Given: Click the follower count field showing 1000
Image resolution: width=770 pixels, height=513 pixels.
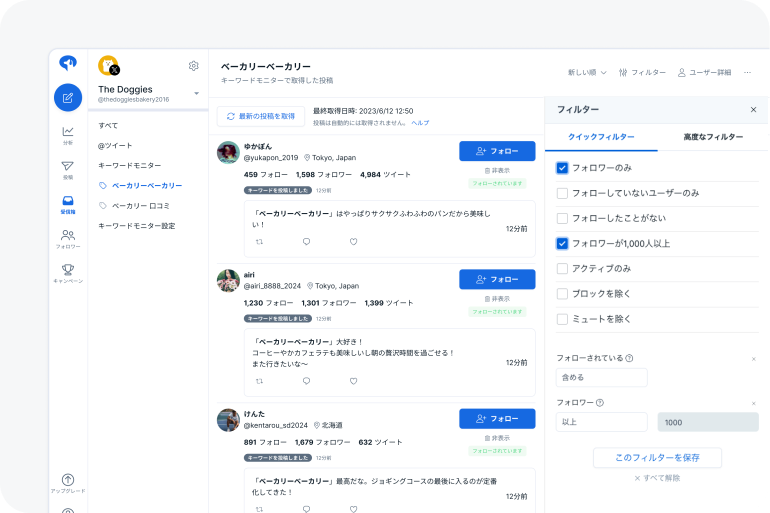Looking at the screenshot, I should [x=707, y=422].
